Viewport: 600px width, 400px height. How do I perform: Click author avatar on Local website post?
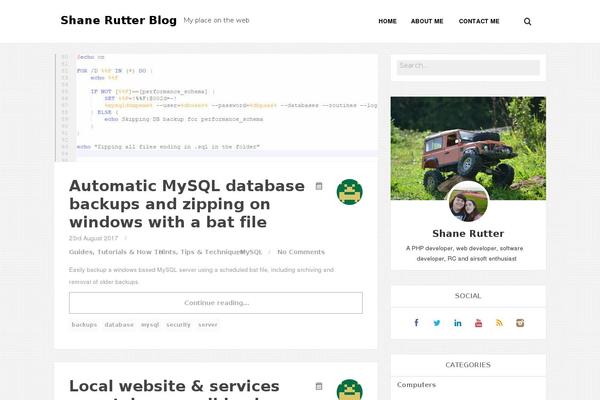pos(349,390)
